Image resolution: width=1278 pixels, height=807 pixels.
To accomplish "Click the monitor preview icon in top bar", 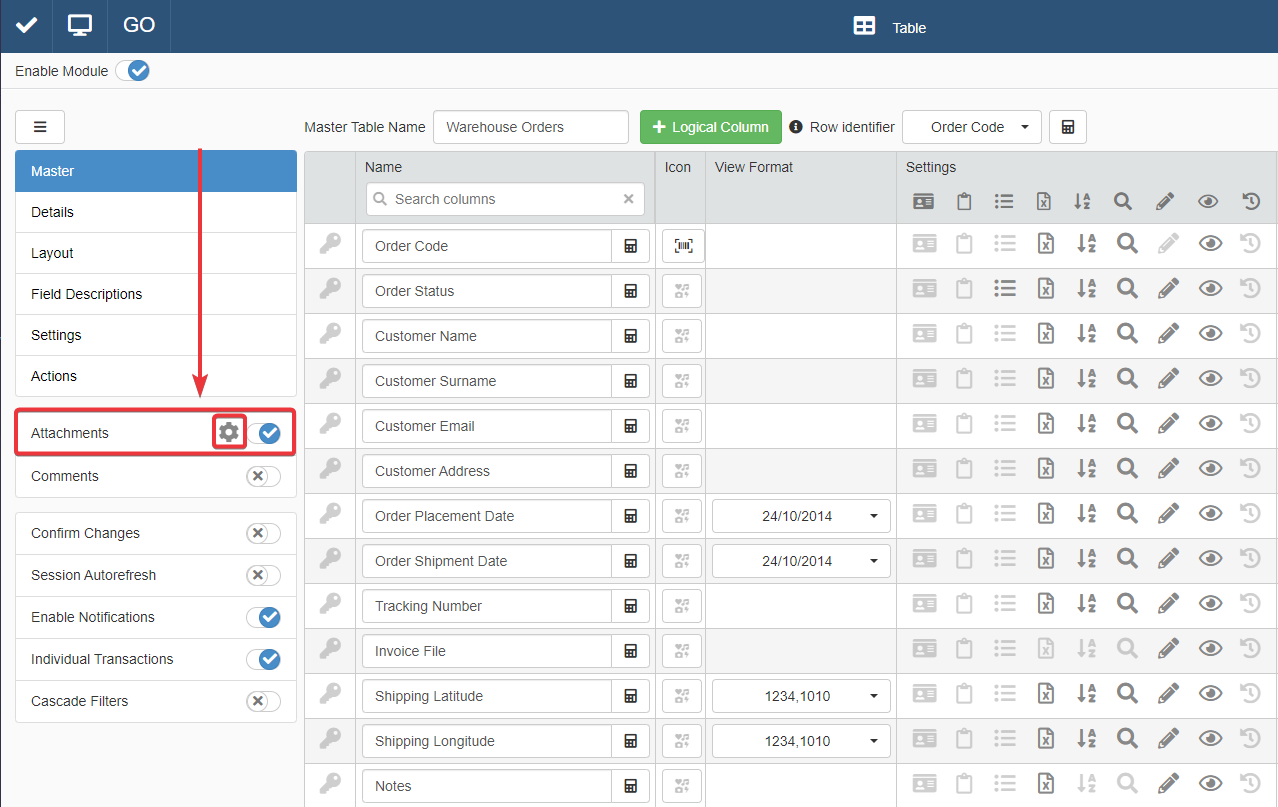I will pos(80,25).
